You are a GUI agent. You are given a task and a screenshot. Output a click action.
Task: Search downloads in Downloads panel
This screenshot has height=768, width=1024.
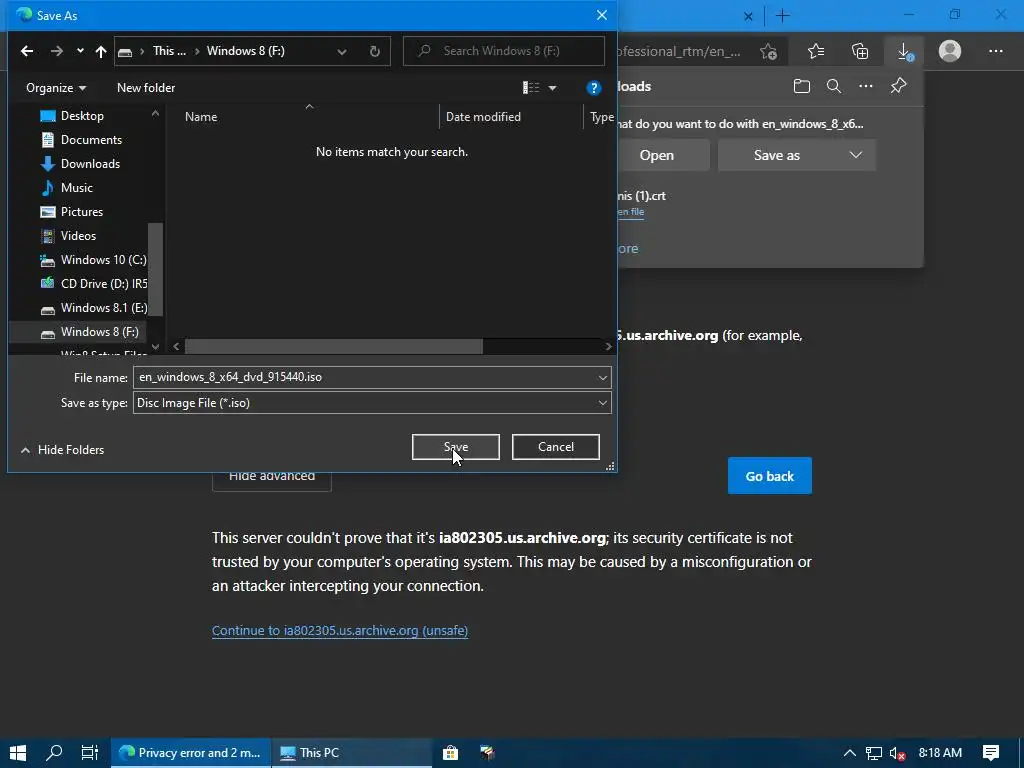point(833,86)
